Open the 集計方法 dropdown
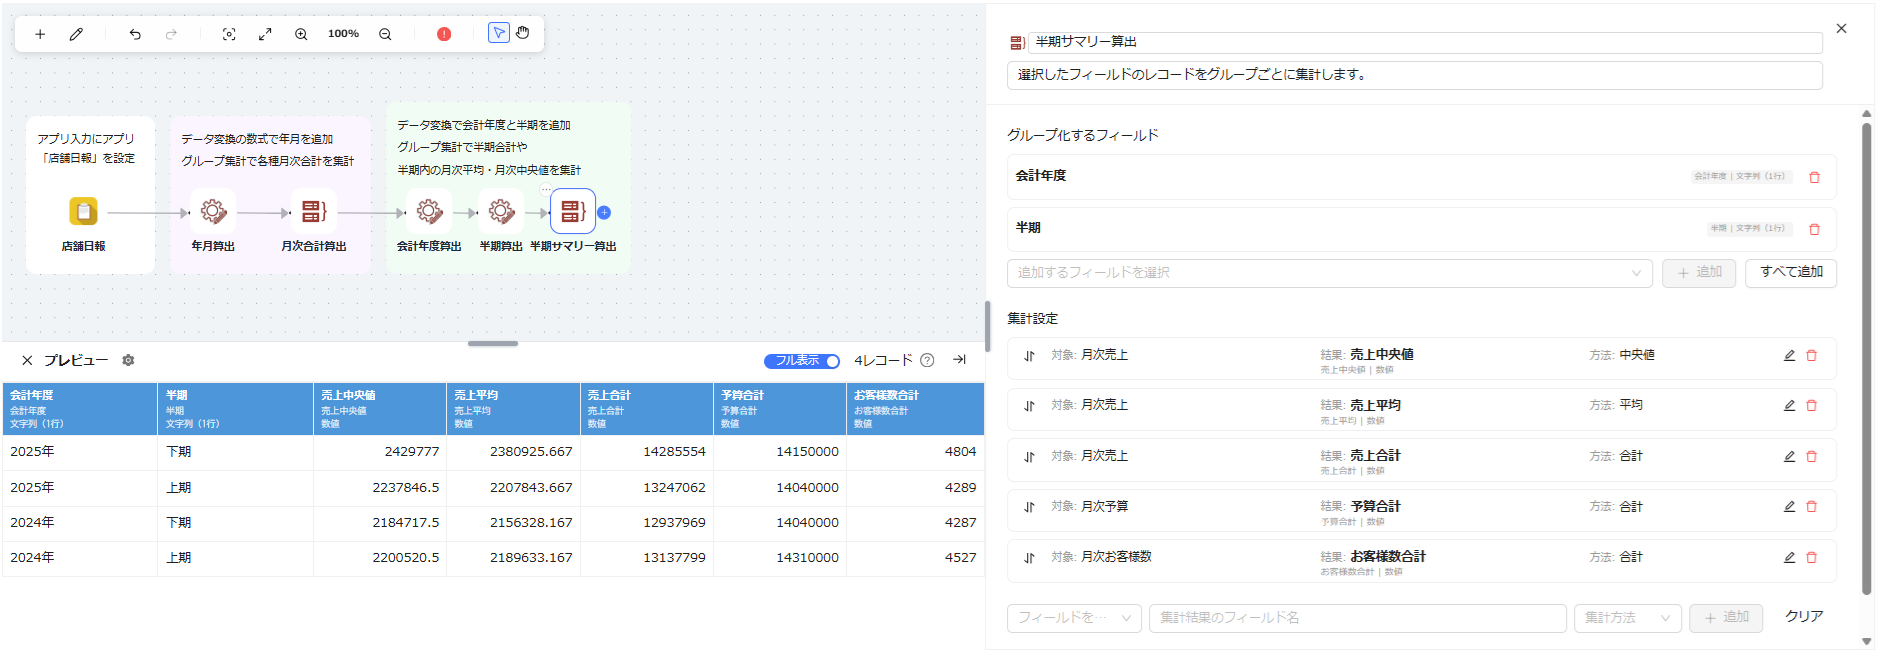 pyautogui.click(x=1628, y=618)
